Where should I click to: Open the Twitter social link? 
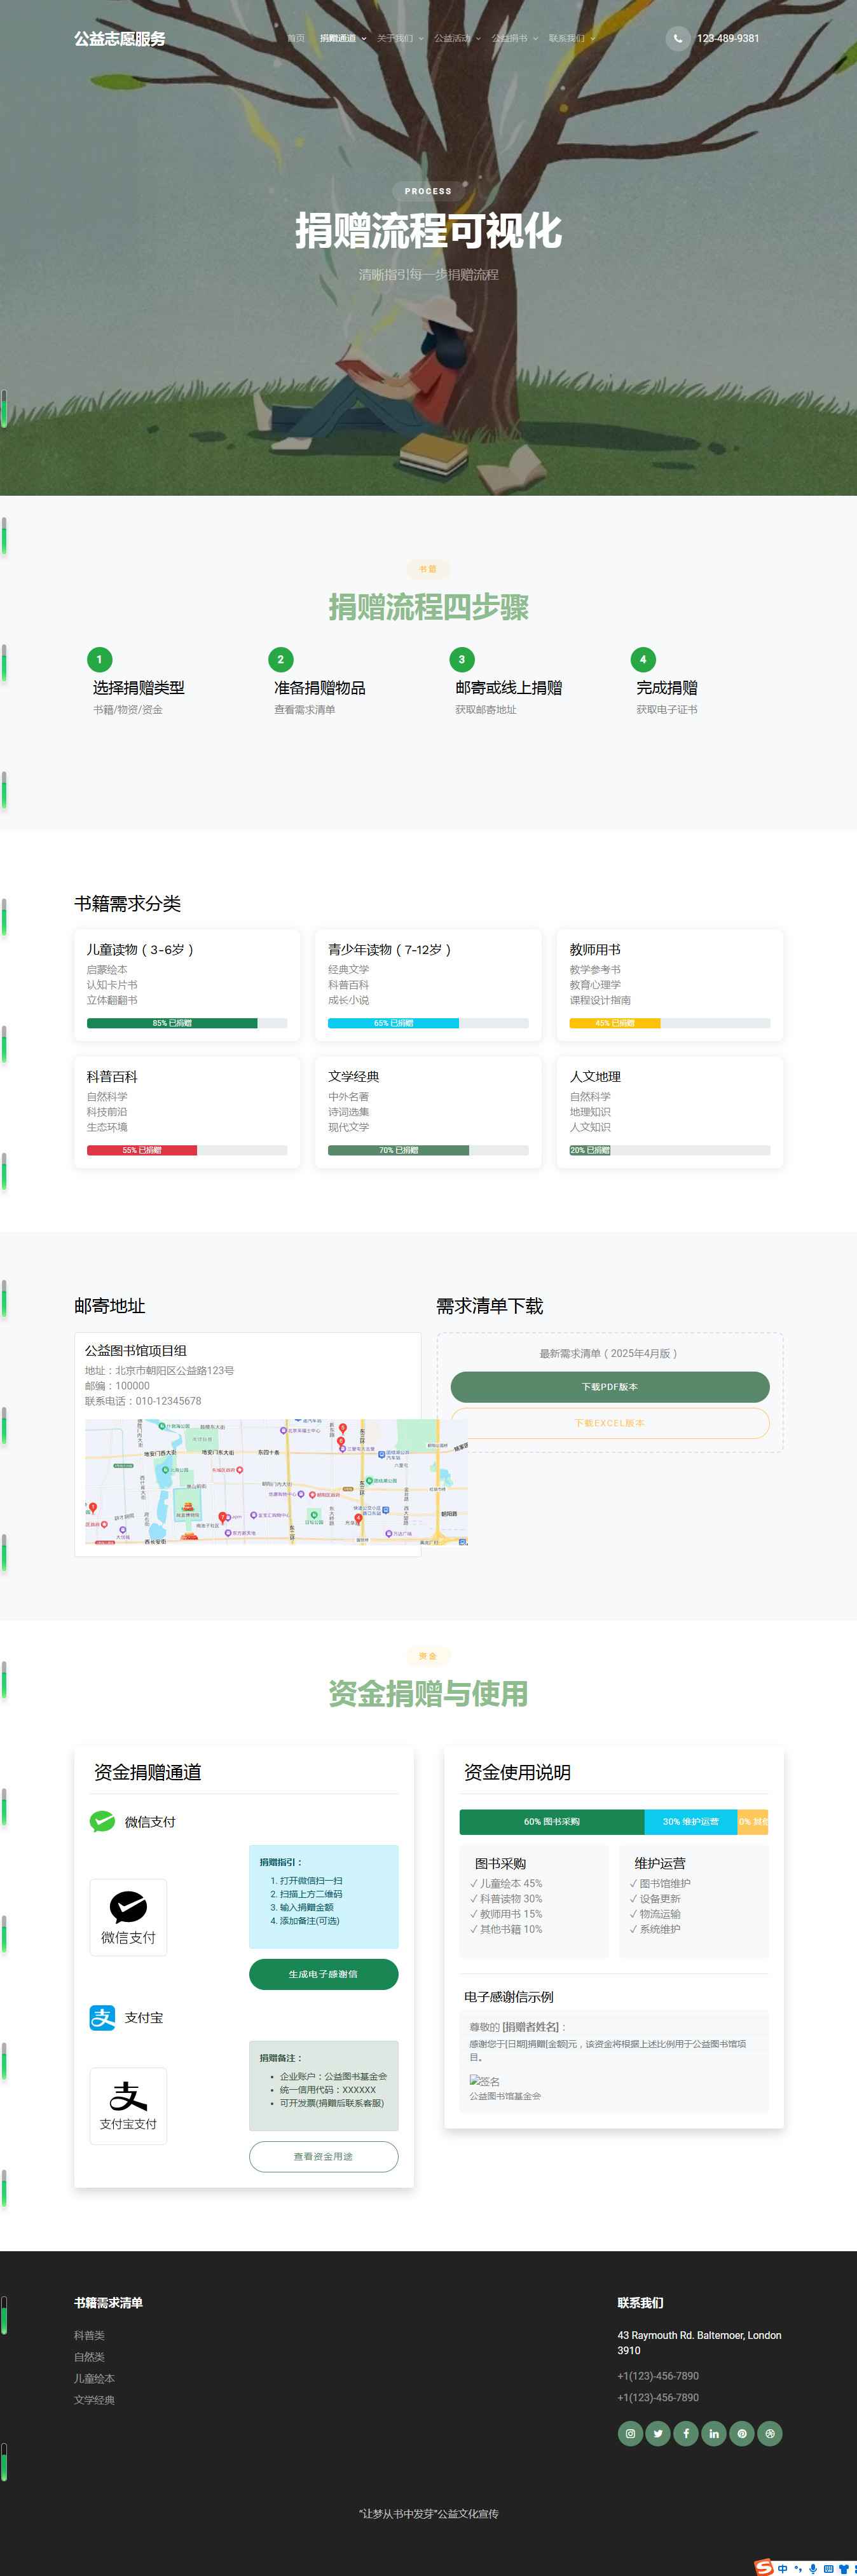(x=658, y=2433)
